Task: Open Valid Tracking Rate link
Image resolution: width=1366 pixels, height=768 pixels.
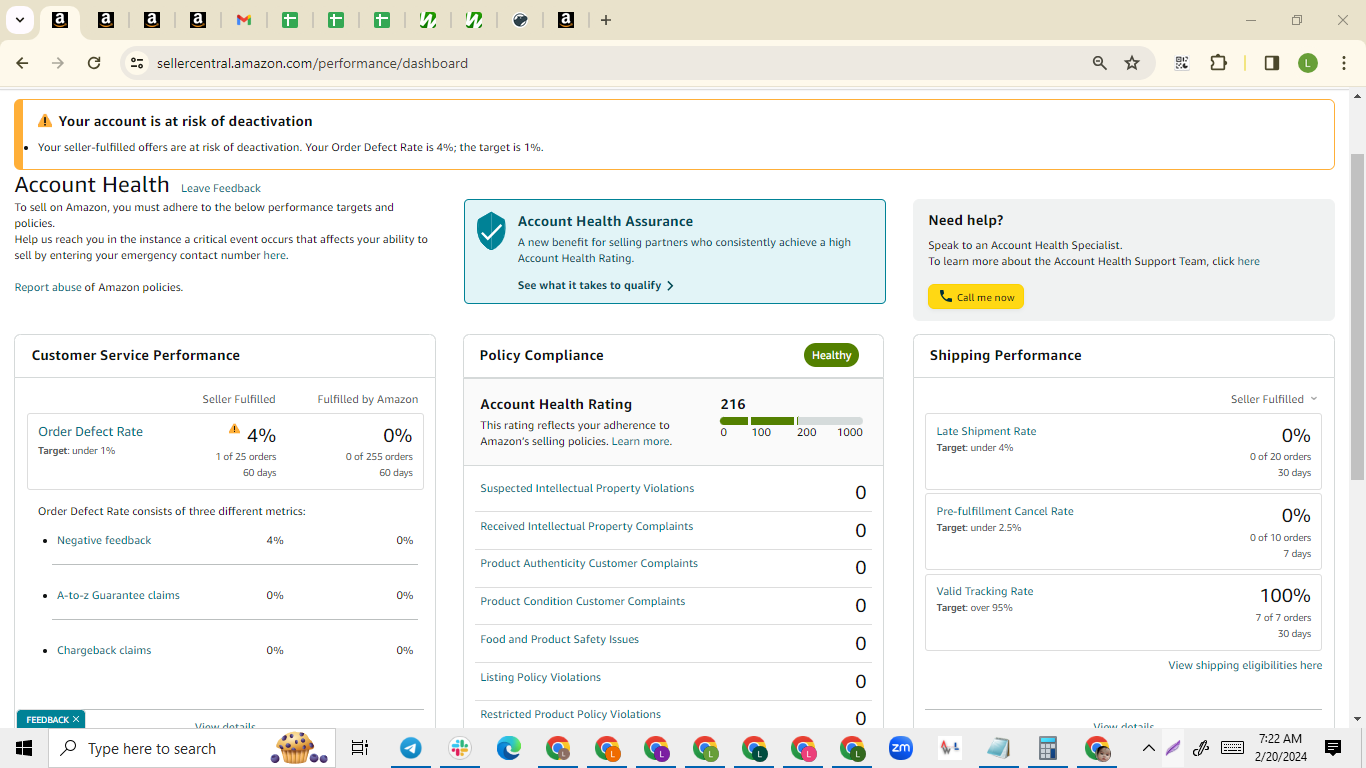Action: pos(985,592)
